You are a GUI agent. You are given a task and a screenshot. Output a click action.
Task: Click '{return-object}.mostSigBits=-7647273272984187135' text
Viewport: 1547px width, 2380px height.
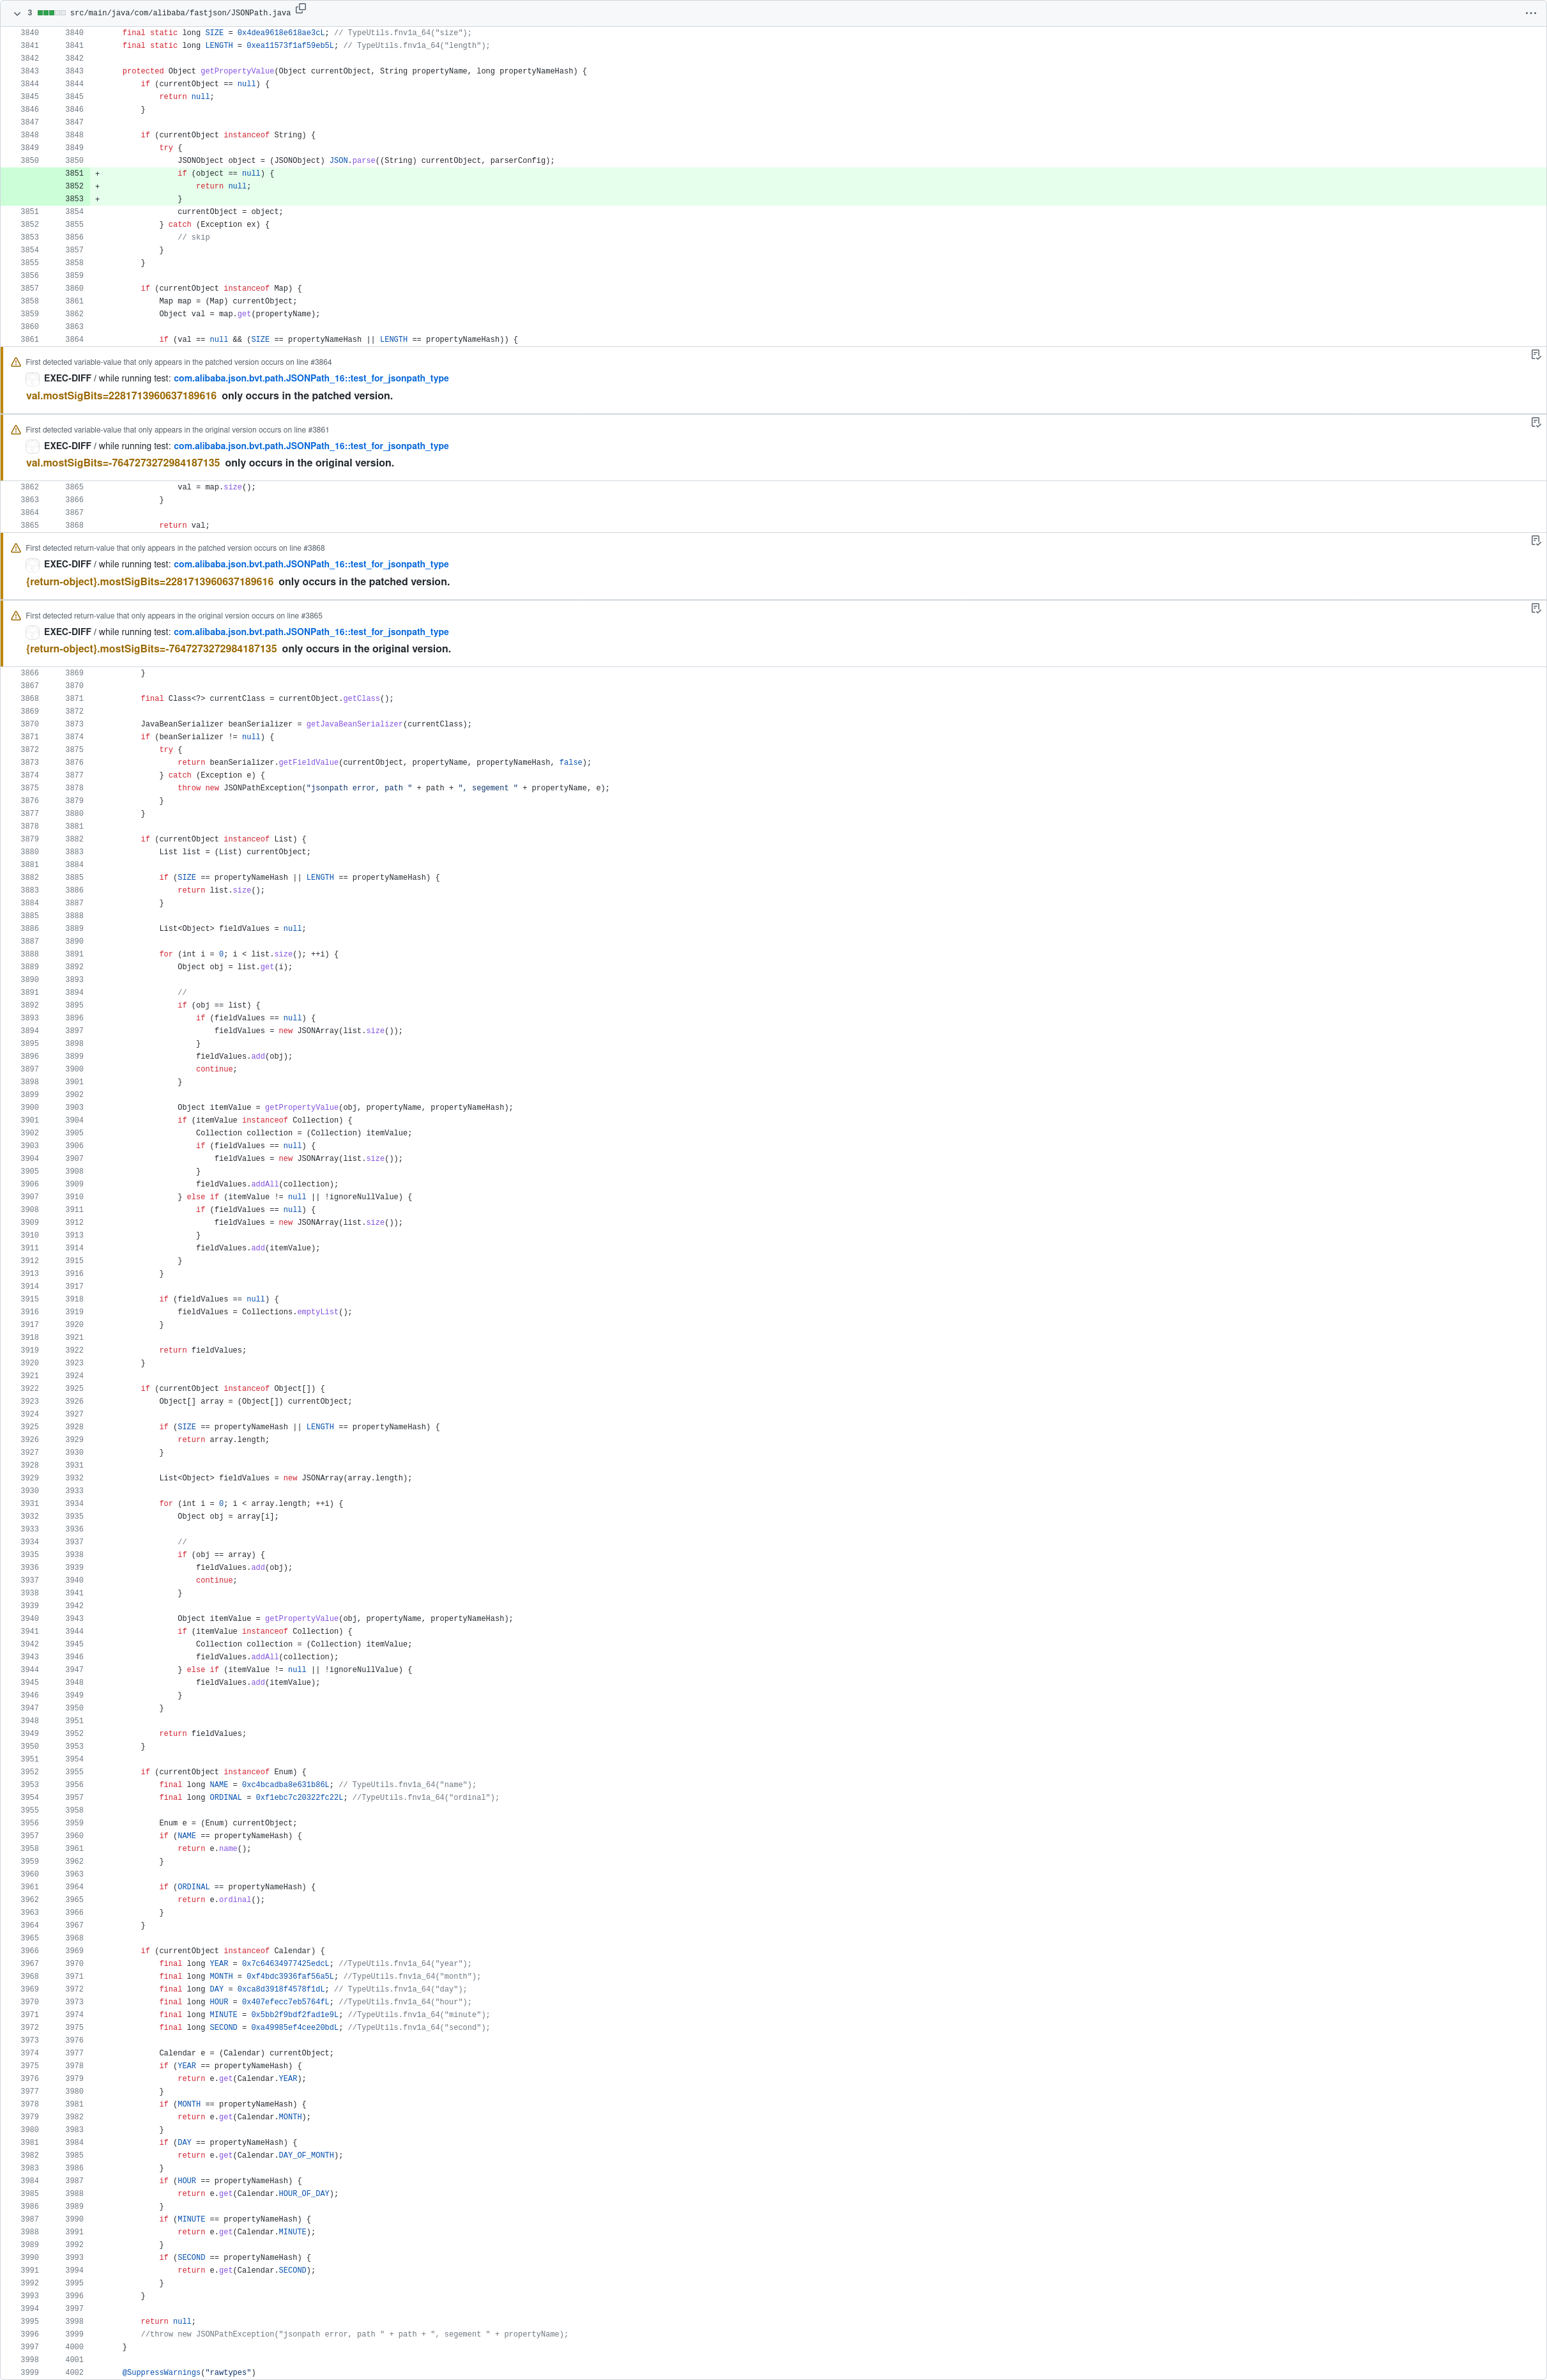coord(152,649)
